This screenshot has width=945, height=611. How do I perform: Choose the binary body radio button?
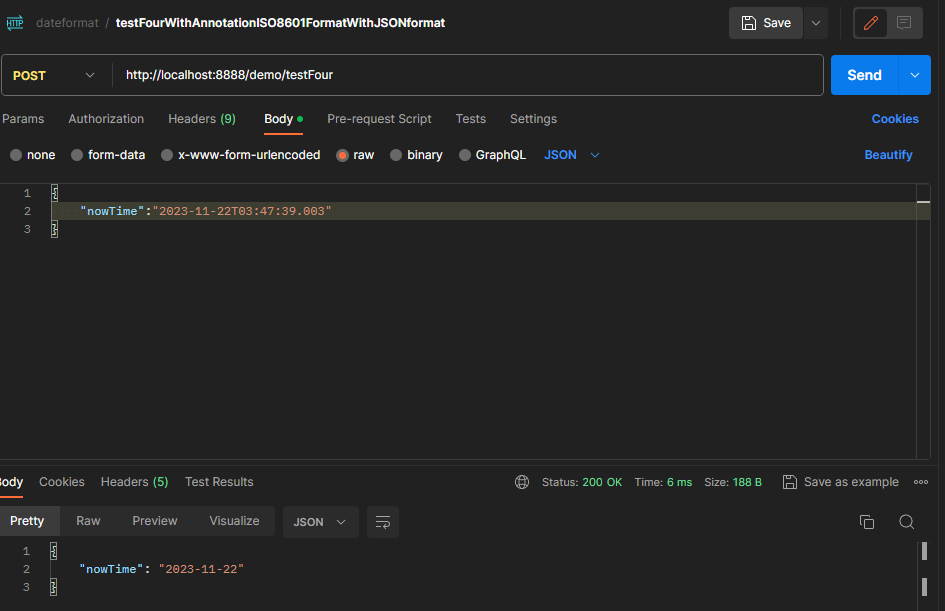396,155
